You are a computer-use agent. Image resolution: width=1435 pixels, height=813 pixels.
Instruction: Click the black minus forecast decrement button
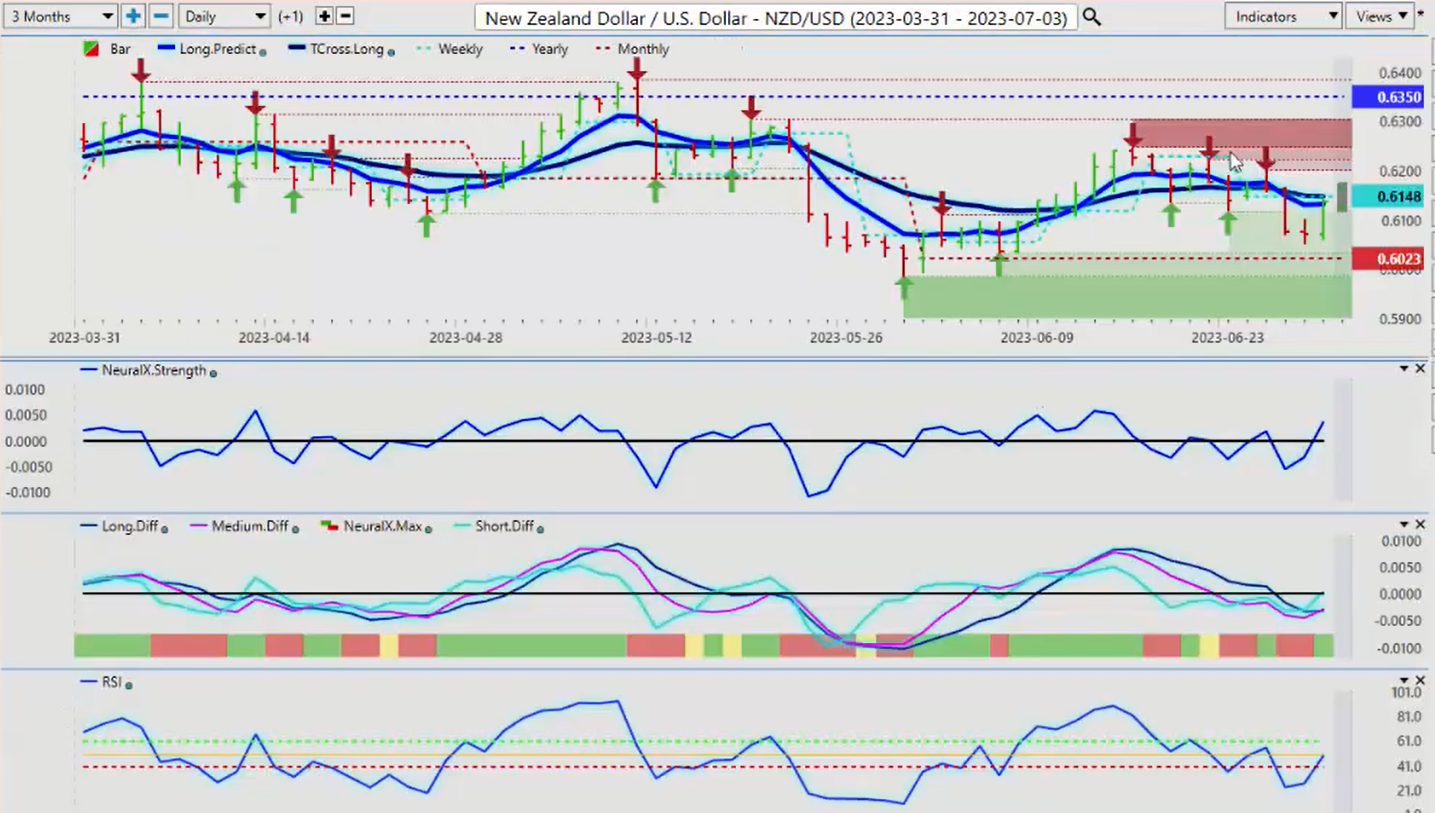tap(345, 16)
